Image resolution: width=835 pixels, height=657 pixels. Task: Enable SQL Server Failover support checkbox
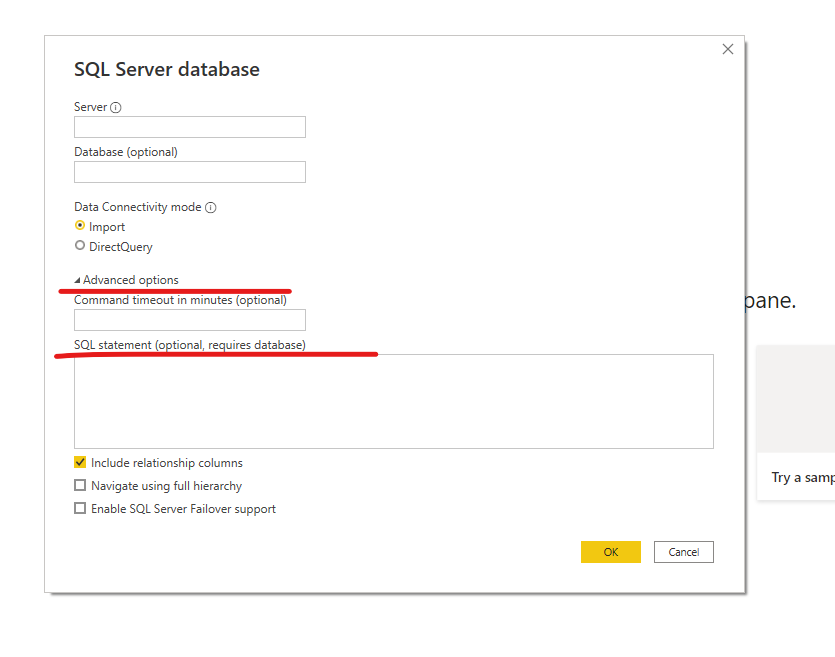click(80, 508)
